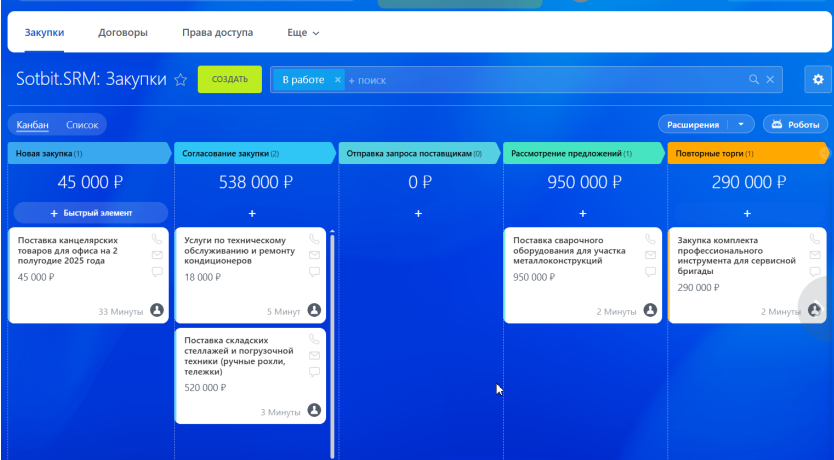Click chat icon on складских стеллажей card
834x460 pixels.
314,372
